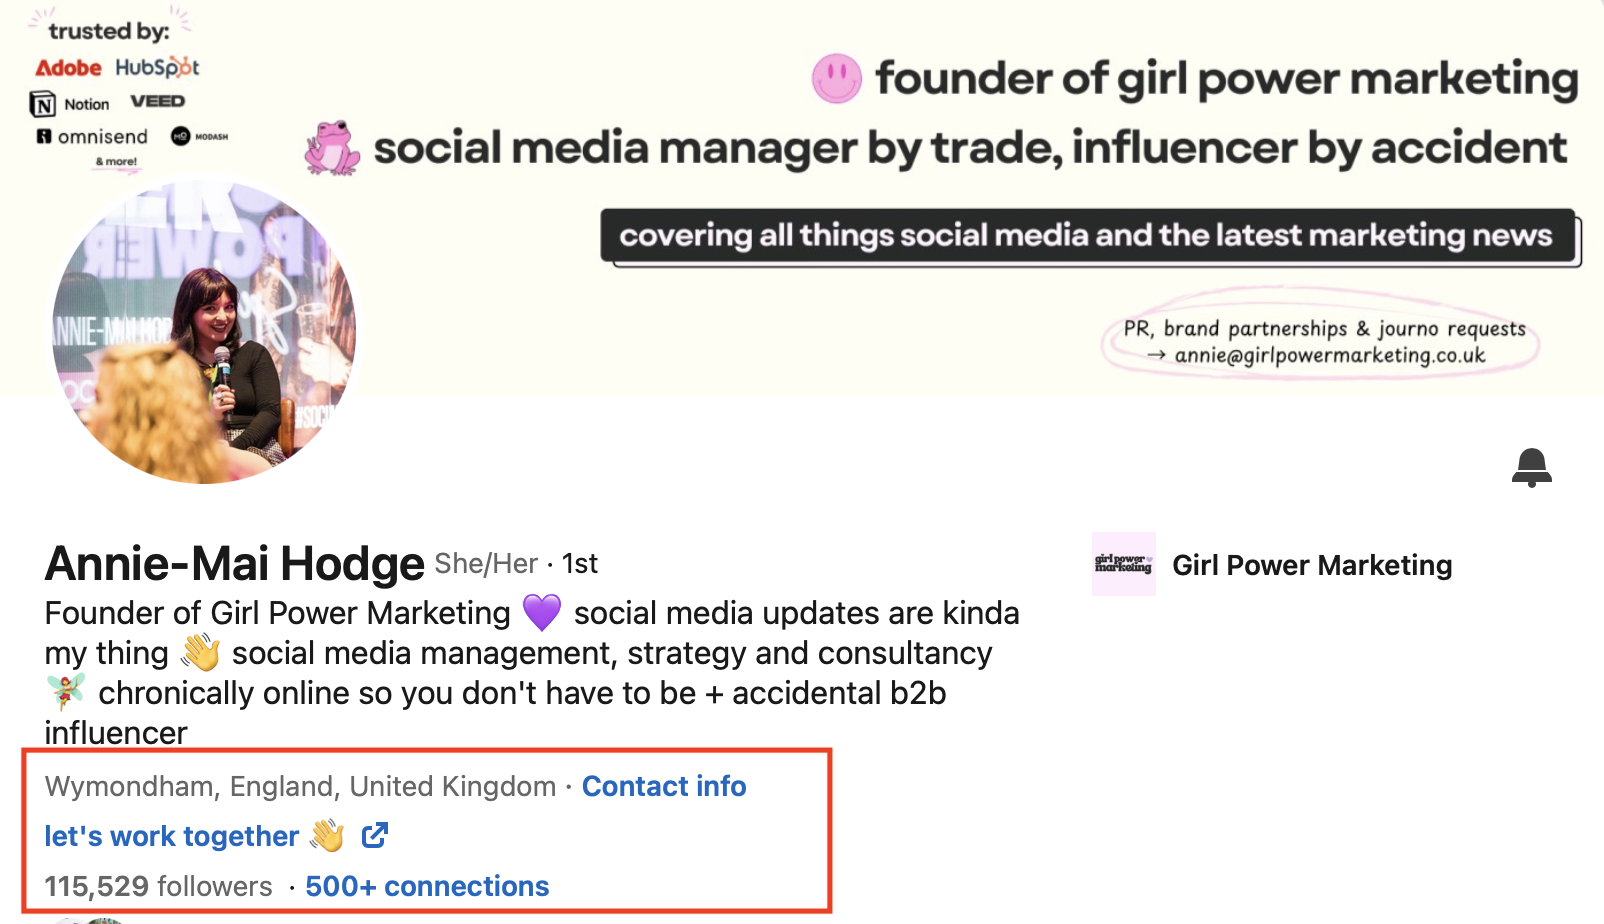Click the 115,529 followers count

point(158,886)
